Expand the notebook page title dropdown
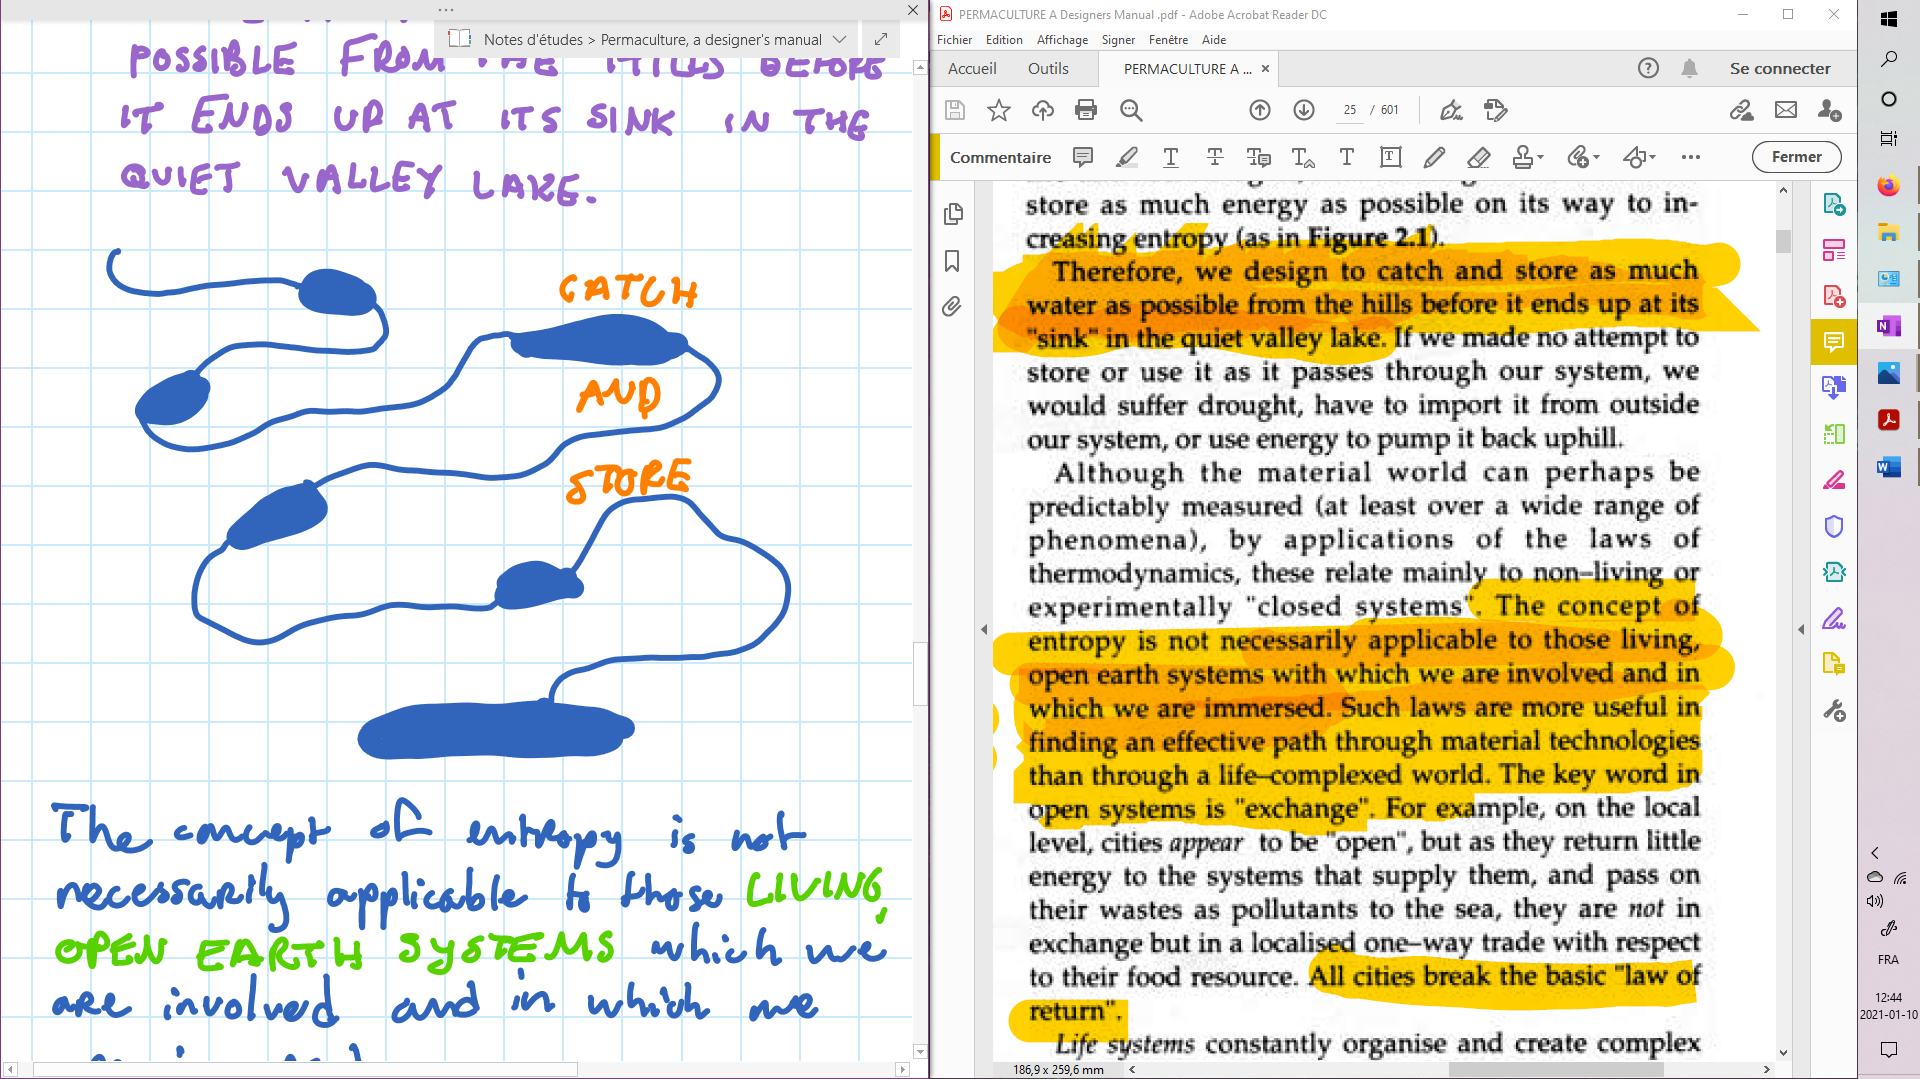The width and height of the screenshot is (1920, 1079). (840, 39)
